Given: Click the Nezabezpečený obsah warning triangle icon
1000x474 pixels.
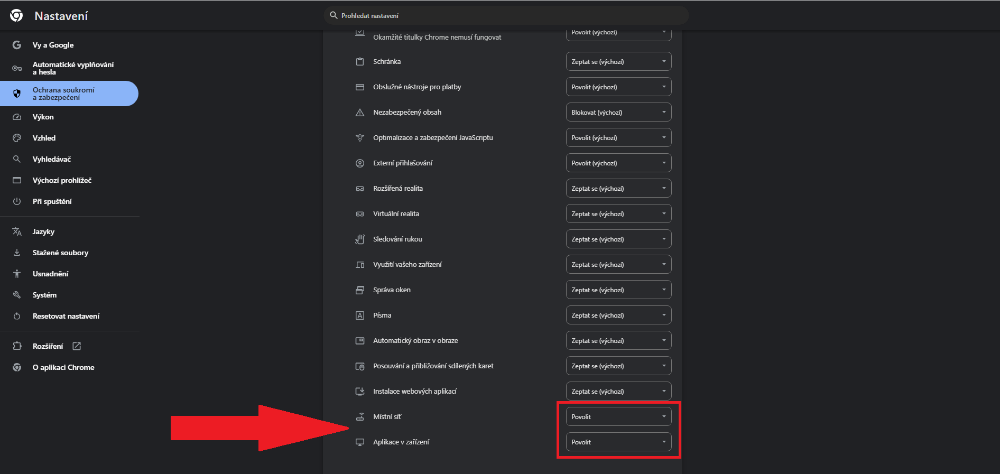Looking at the screenshot, I should 360,112.
